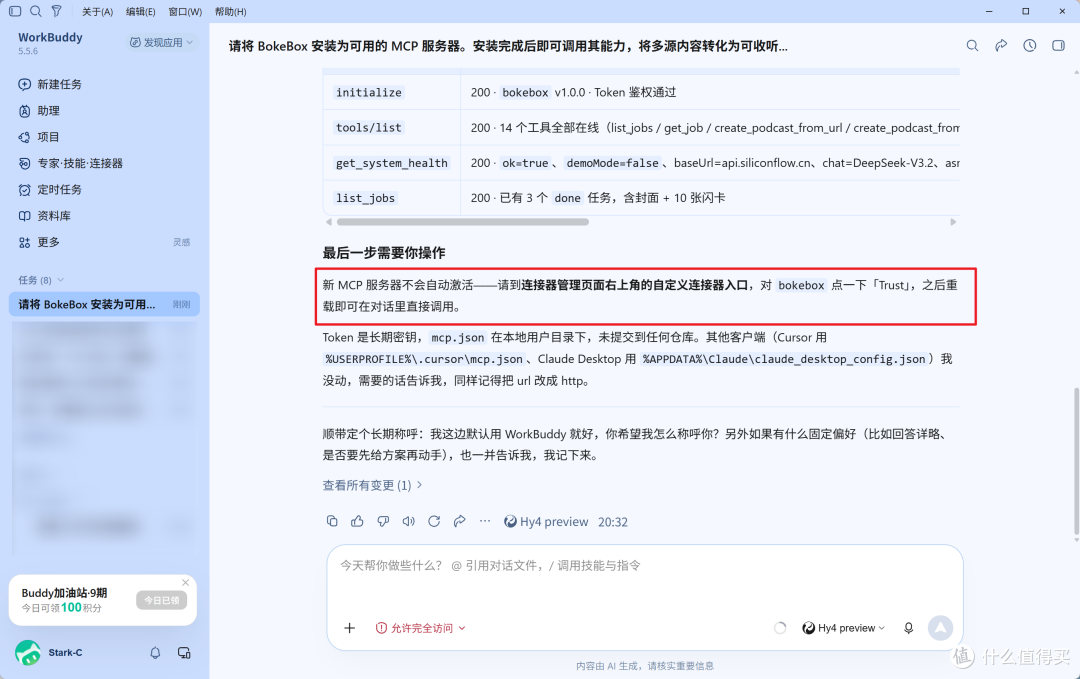
Task: Toggle the sidebar panel icon in title bar
Action: [15, 11]
